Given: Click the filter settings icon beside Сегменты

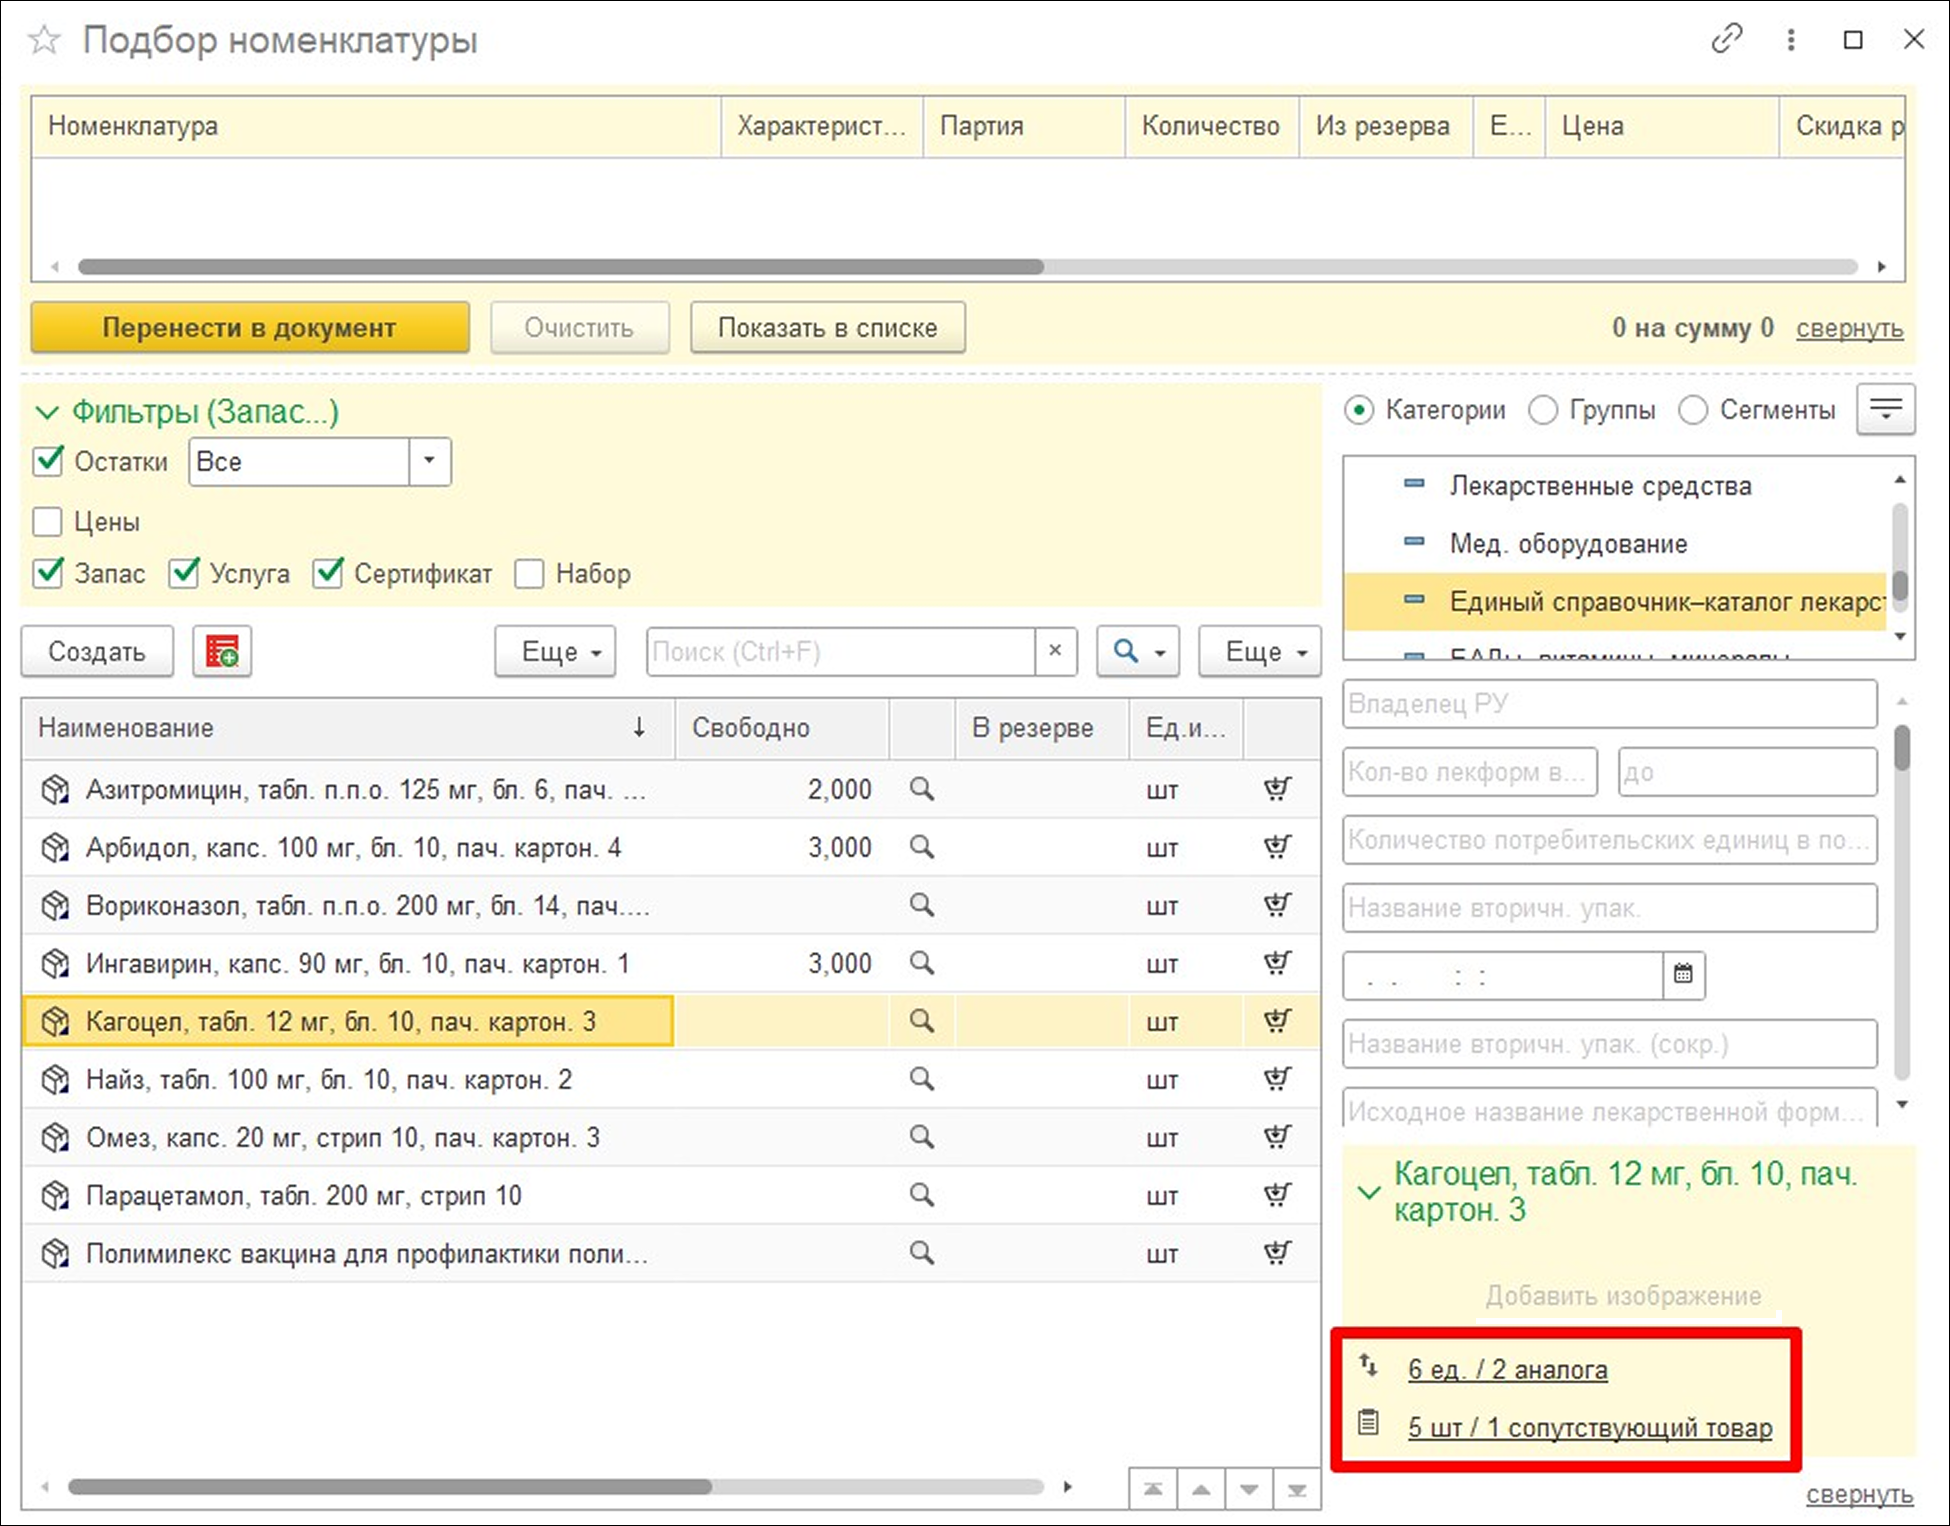Looking at the screenshot, I should [1885, 409].
